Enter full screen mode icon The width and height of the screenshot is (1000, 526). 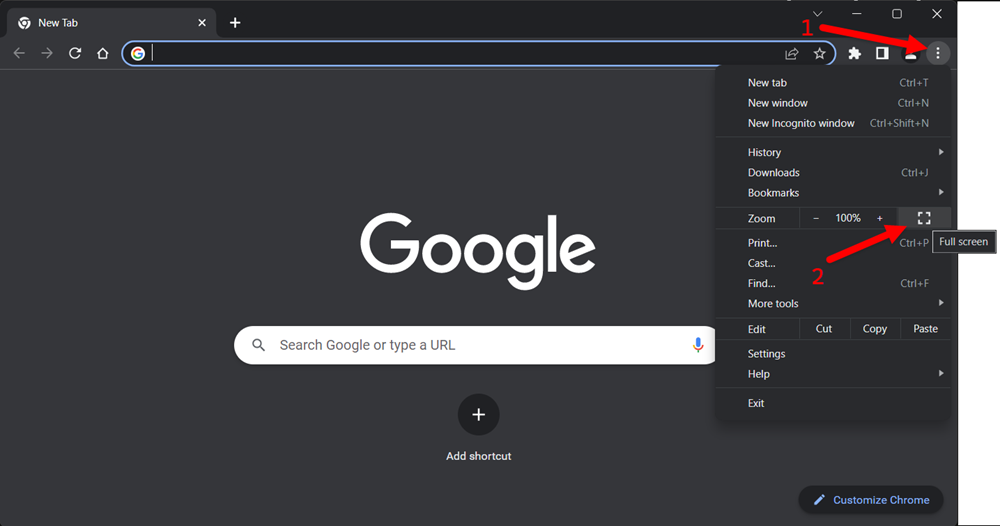924,218
